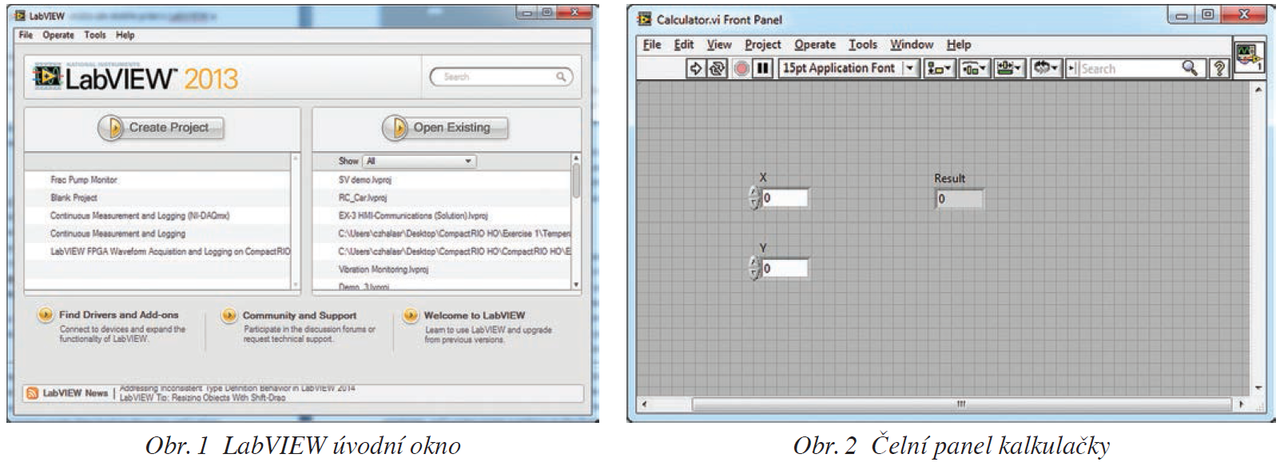This screenshot has width=1280, height=466.
Task: Click the Create Project button
Action: (x=161, y=127)
